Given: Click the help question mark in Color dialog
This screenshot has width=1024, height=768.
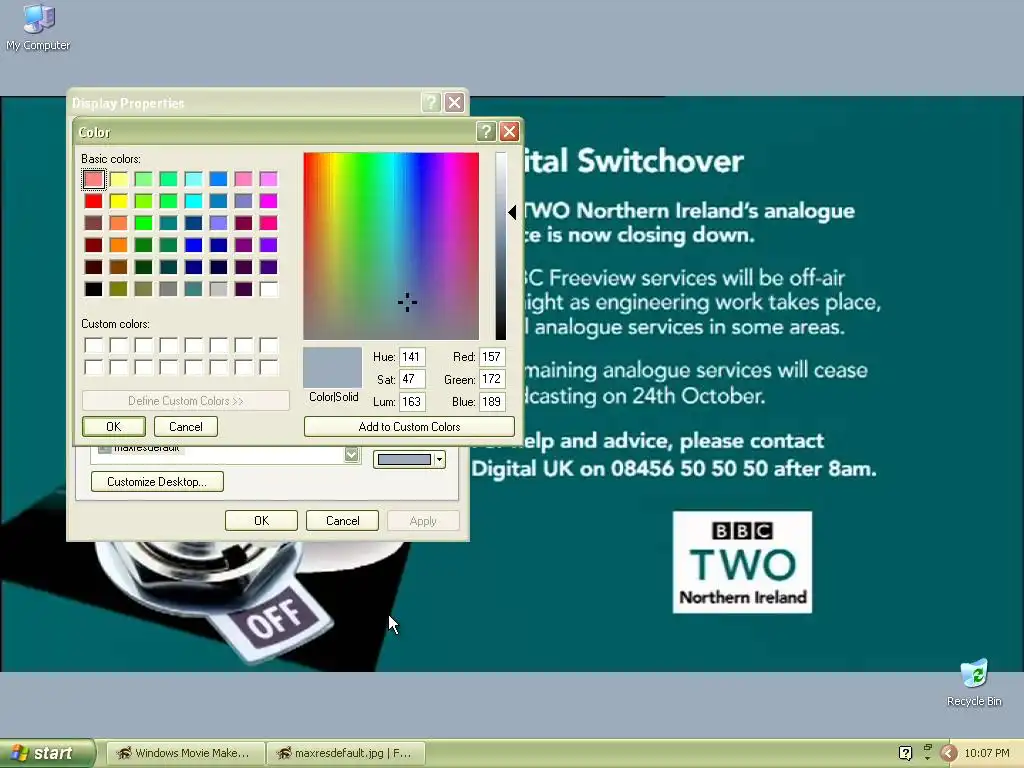Looking at the screenshot, I should [485, 132].
